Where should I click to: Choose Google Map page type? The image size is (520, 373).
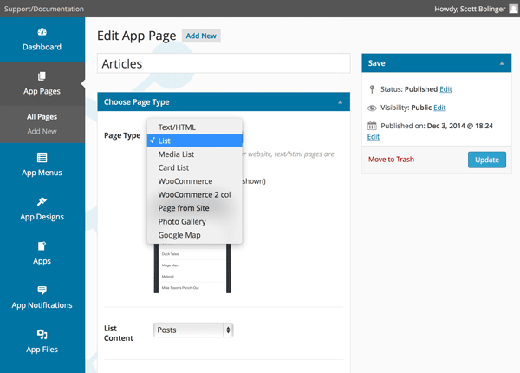pos(195,235)
